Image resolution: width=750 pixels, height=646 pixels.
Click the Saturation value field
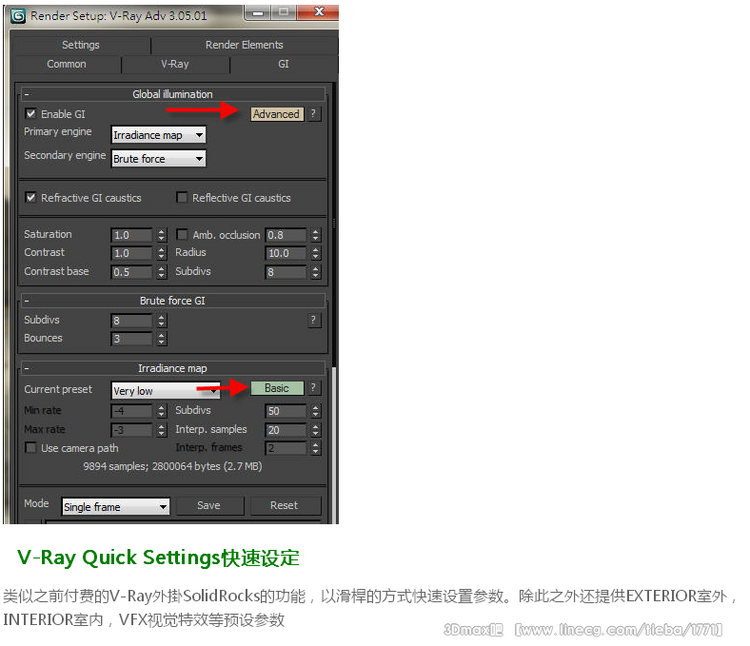tap(132, 235)
